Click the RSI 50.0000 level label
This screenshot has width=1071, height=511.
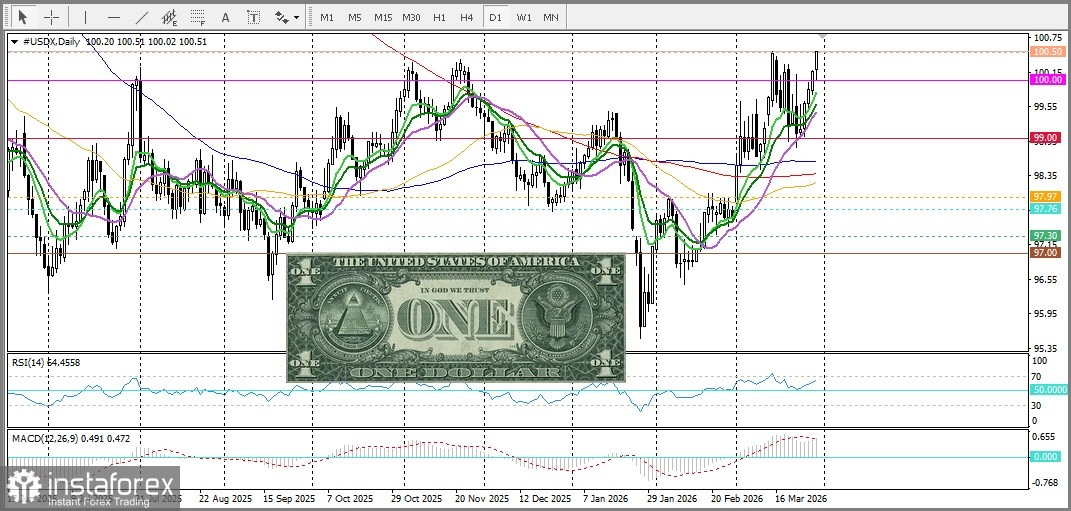pyautogui.click(x=1047, y=389)
